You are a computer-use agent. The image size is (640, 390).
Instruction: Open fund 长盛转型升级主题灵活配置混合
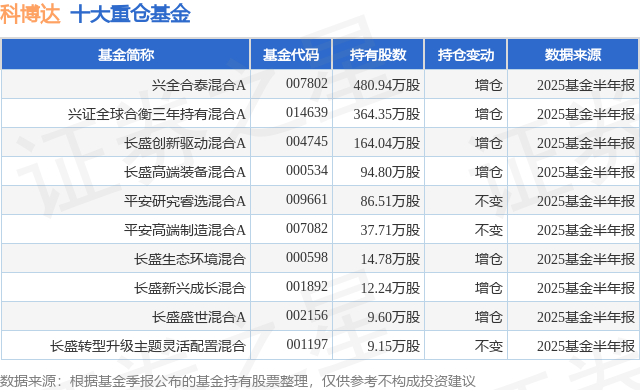148,346
